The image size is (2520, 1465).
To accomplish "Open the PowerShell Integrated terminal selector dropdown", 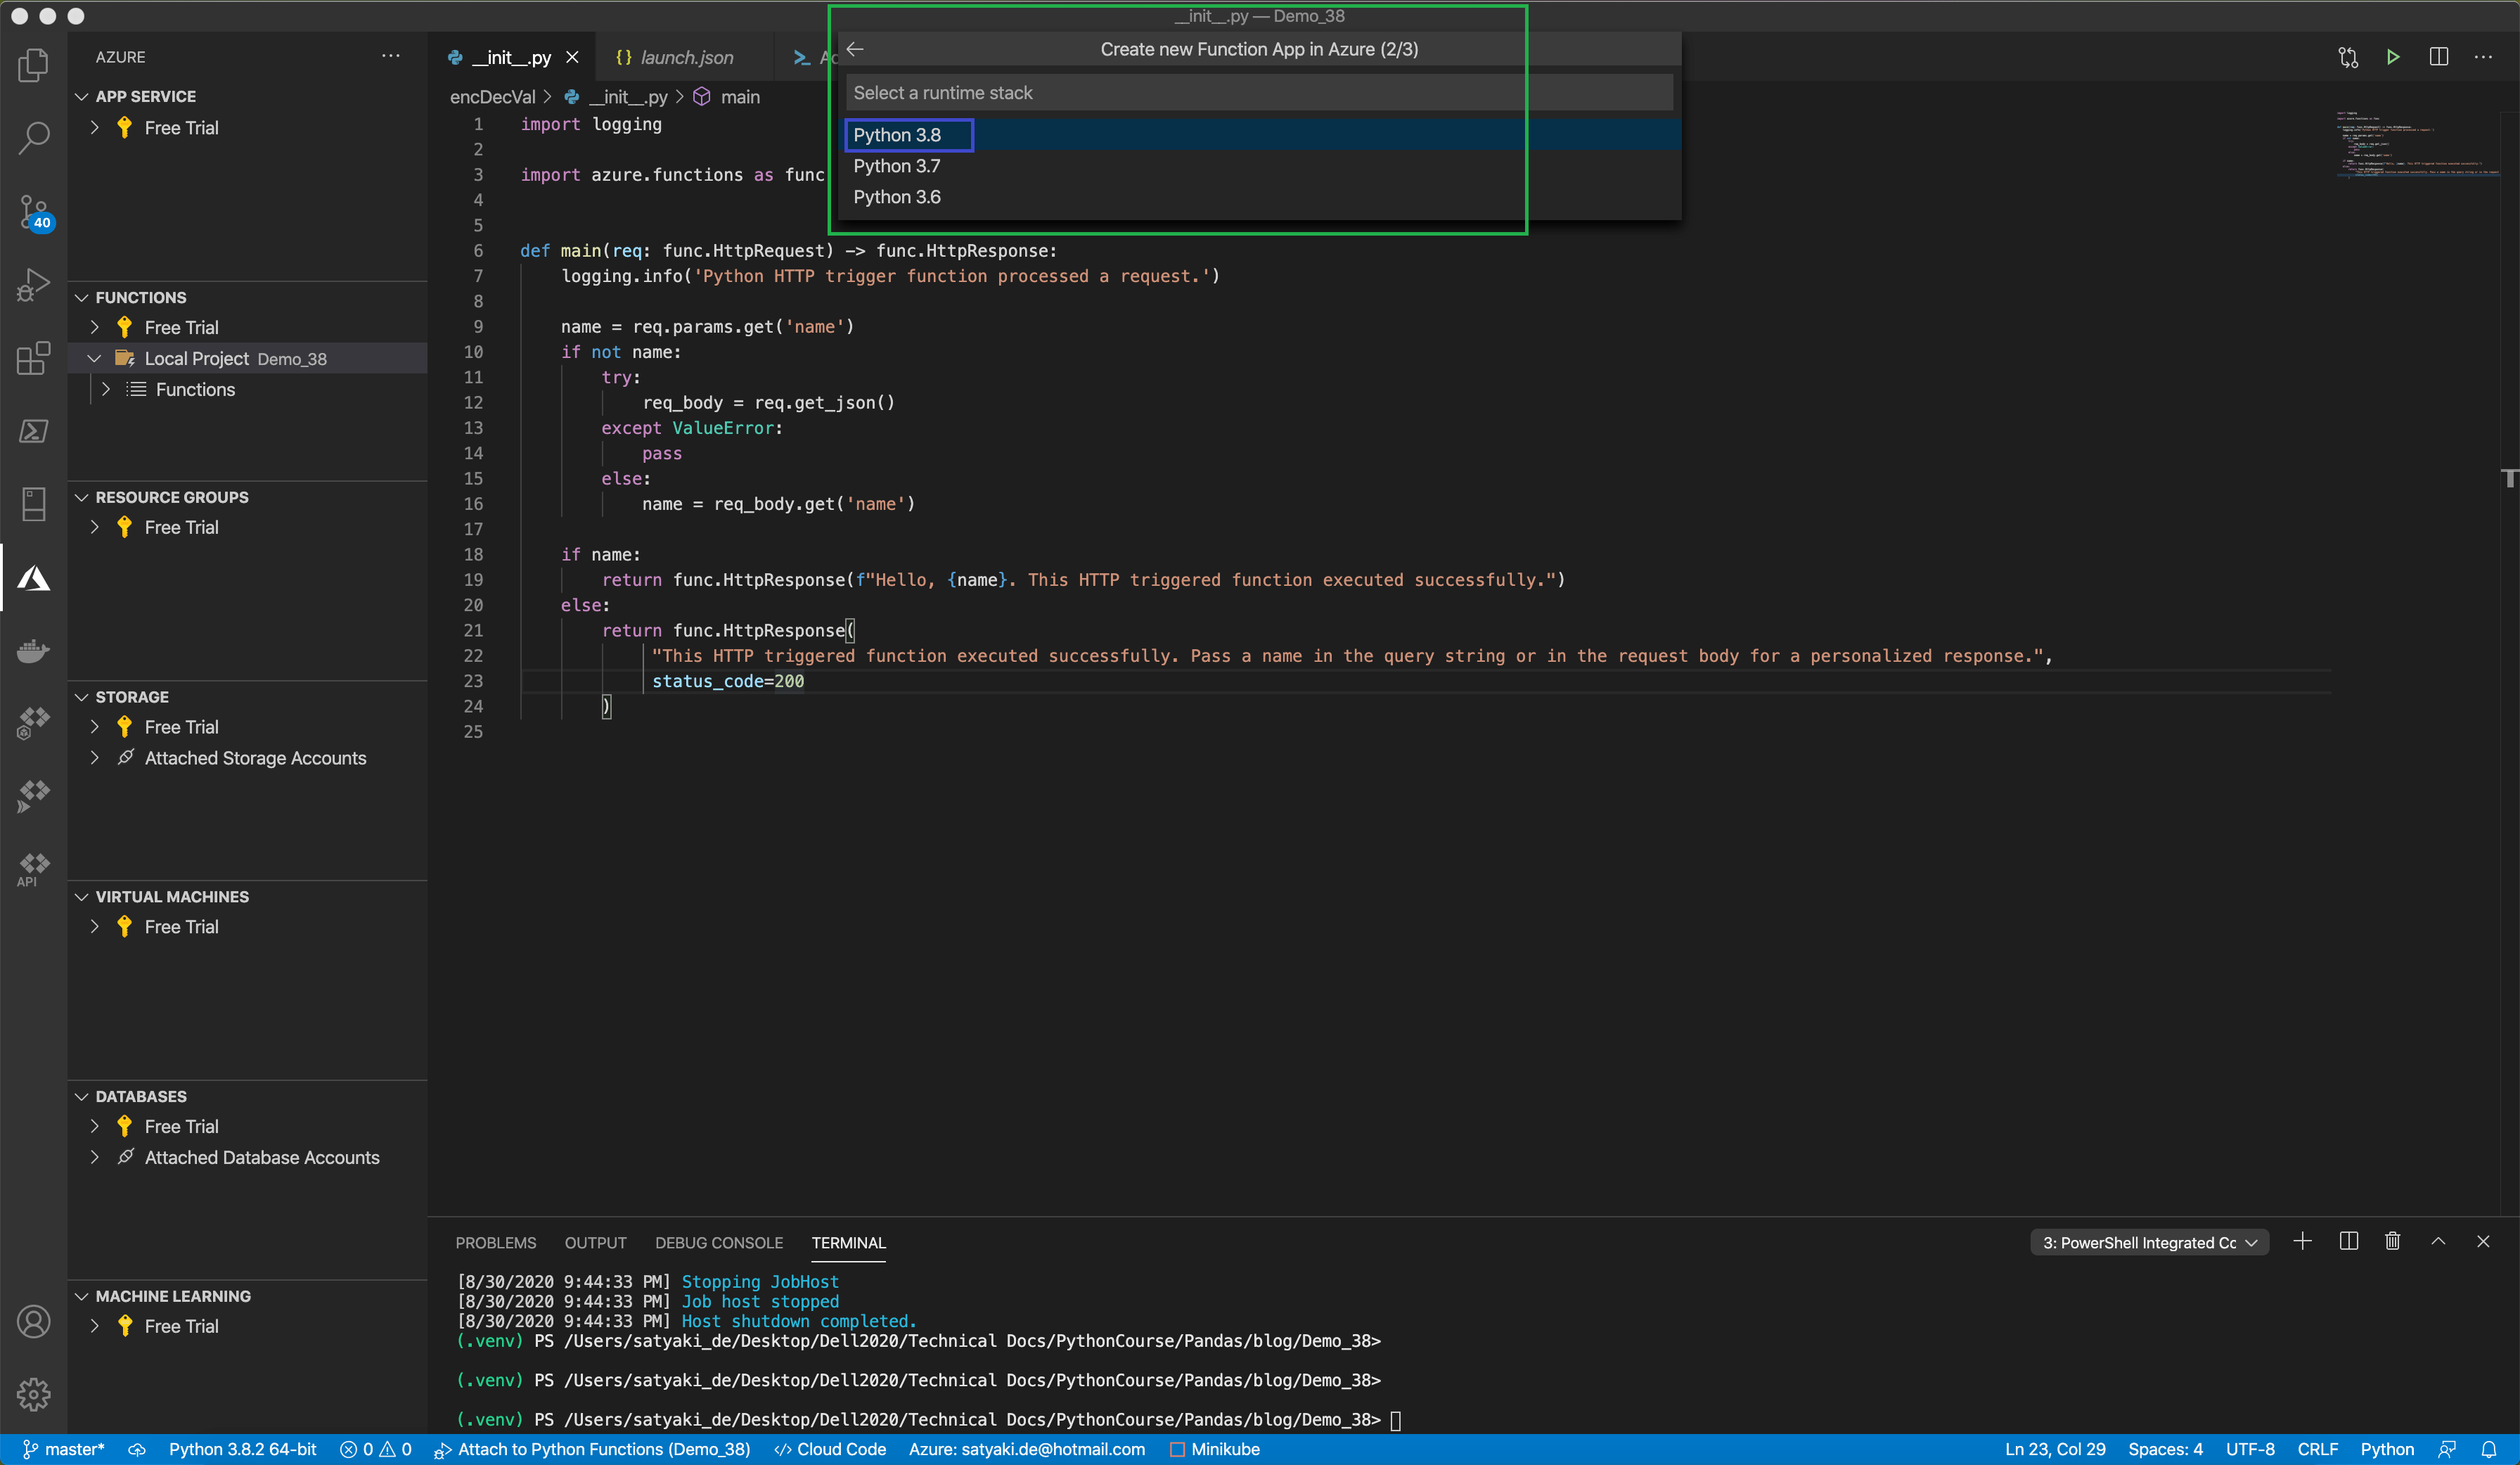I will tap(2148, 1243).
